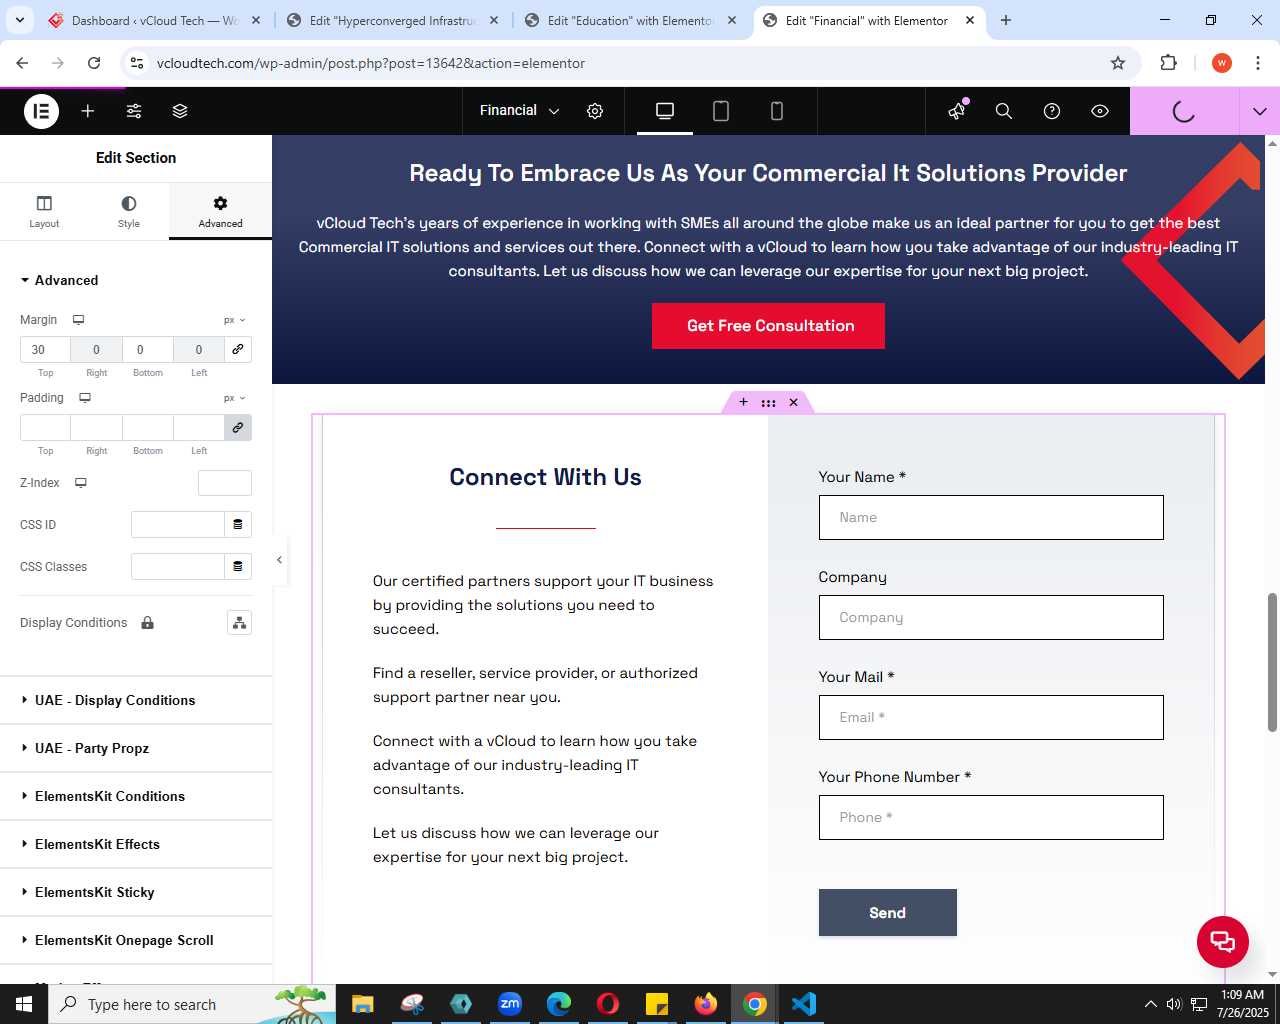The image size is (1280, 1024).
Task: Click Get Free Consultation button
Action: pos(768,326)
